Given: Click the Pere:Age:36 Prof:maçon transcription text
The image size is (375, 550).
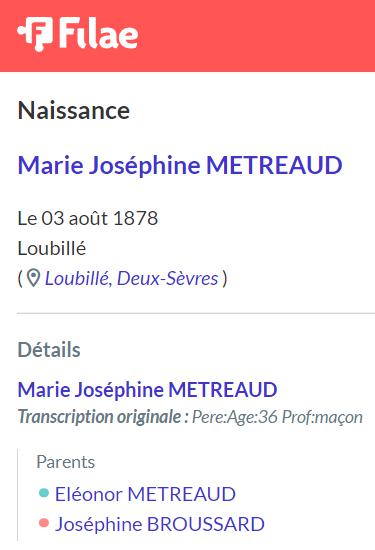Looking at the screenshot, I should pyautogui.click(x=277, y=417).
